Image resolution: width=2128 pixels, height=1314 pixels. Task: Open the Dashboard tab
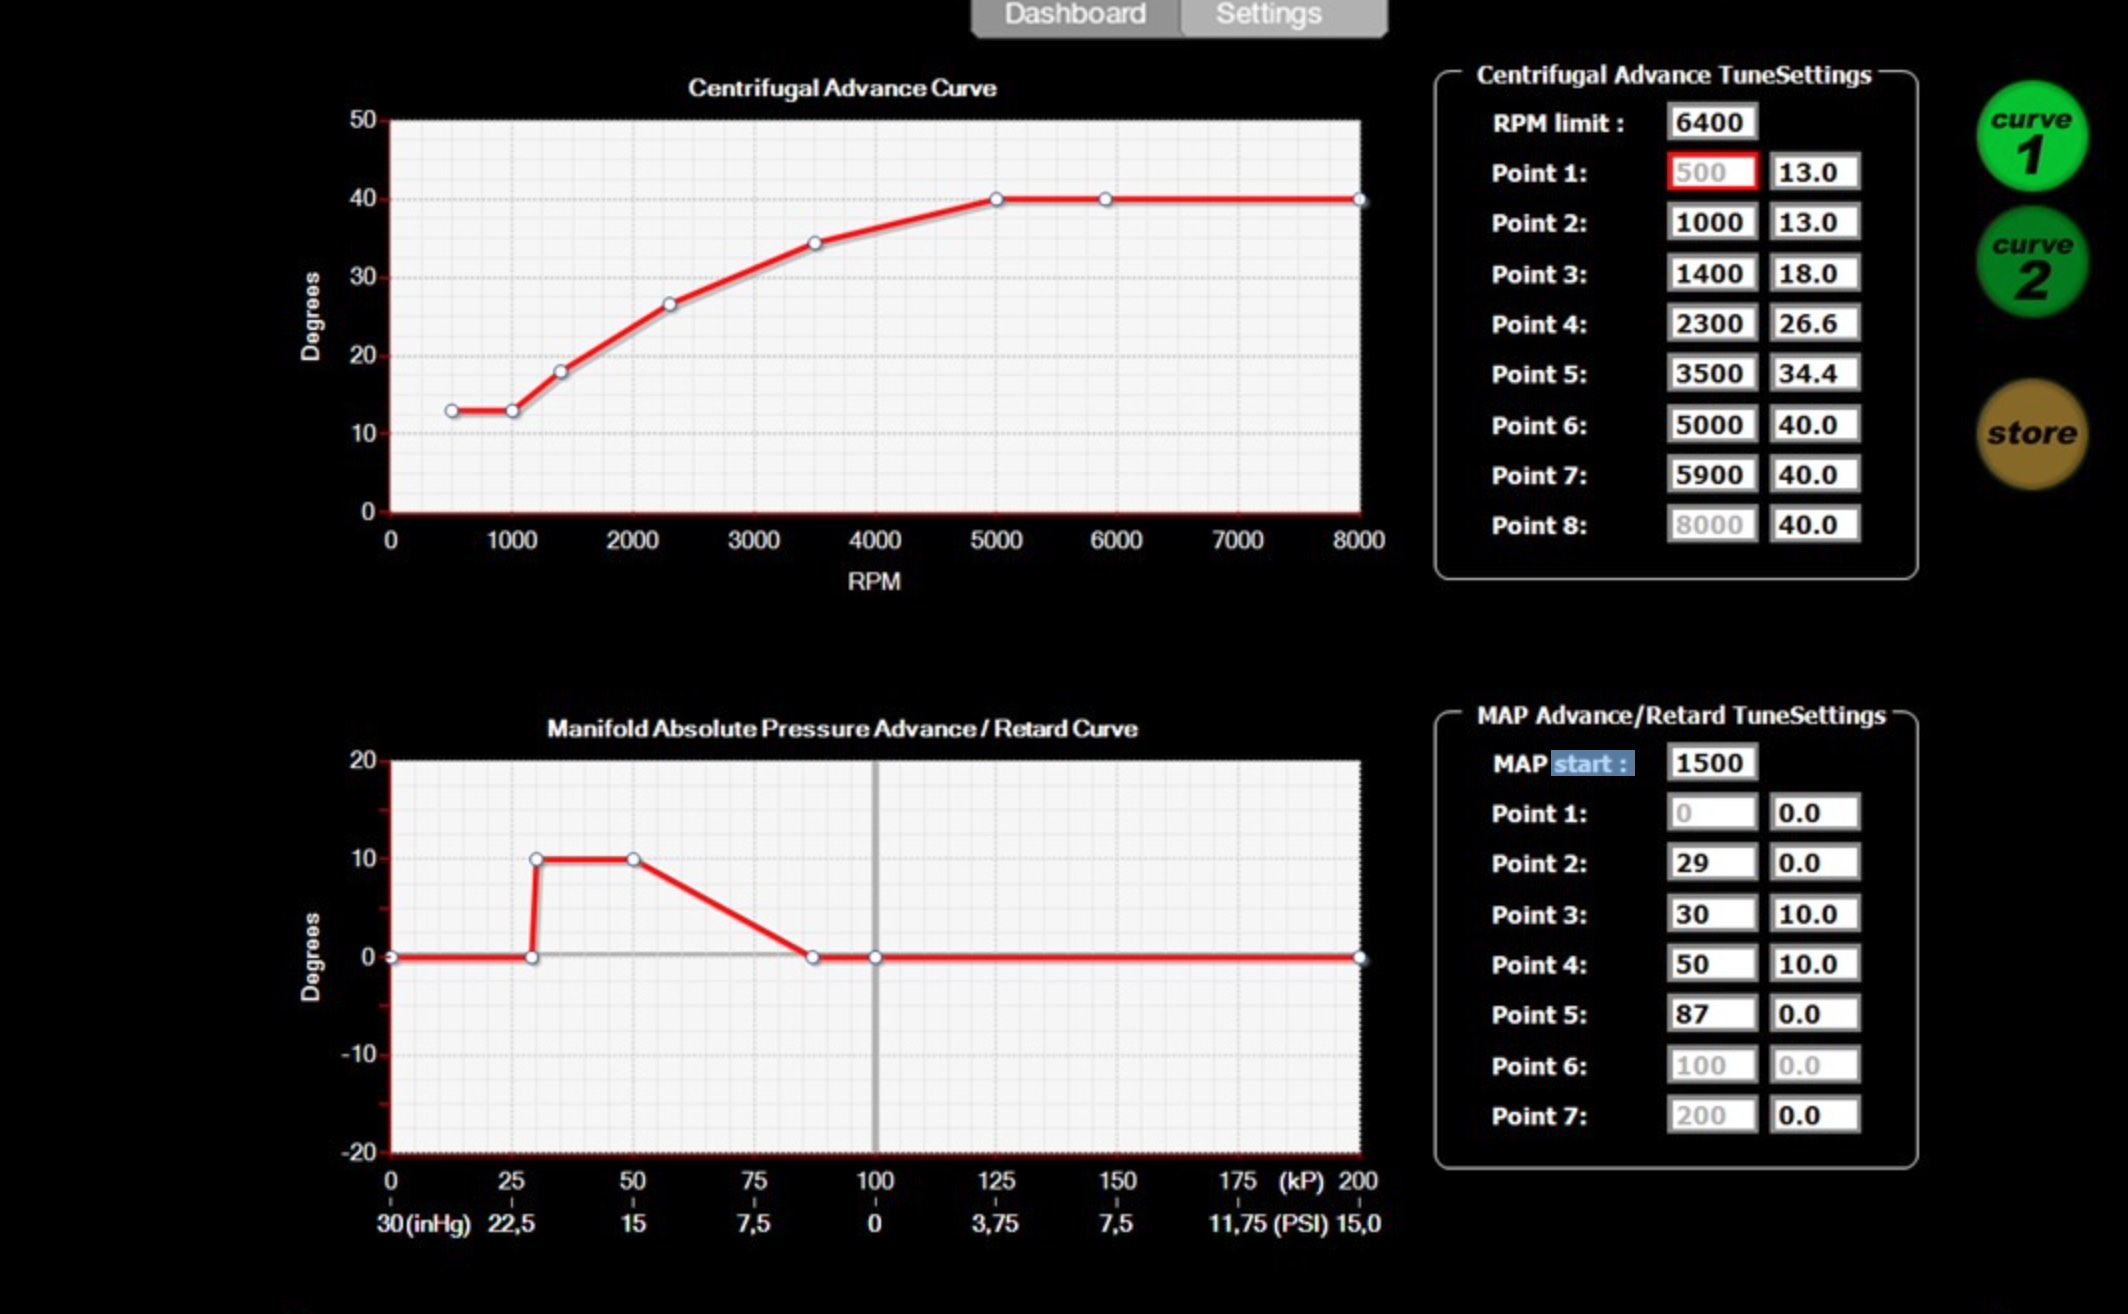pos(1075,15)
